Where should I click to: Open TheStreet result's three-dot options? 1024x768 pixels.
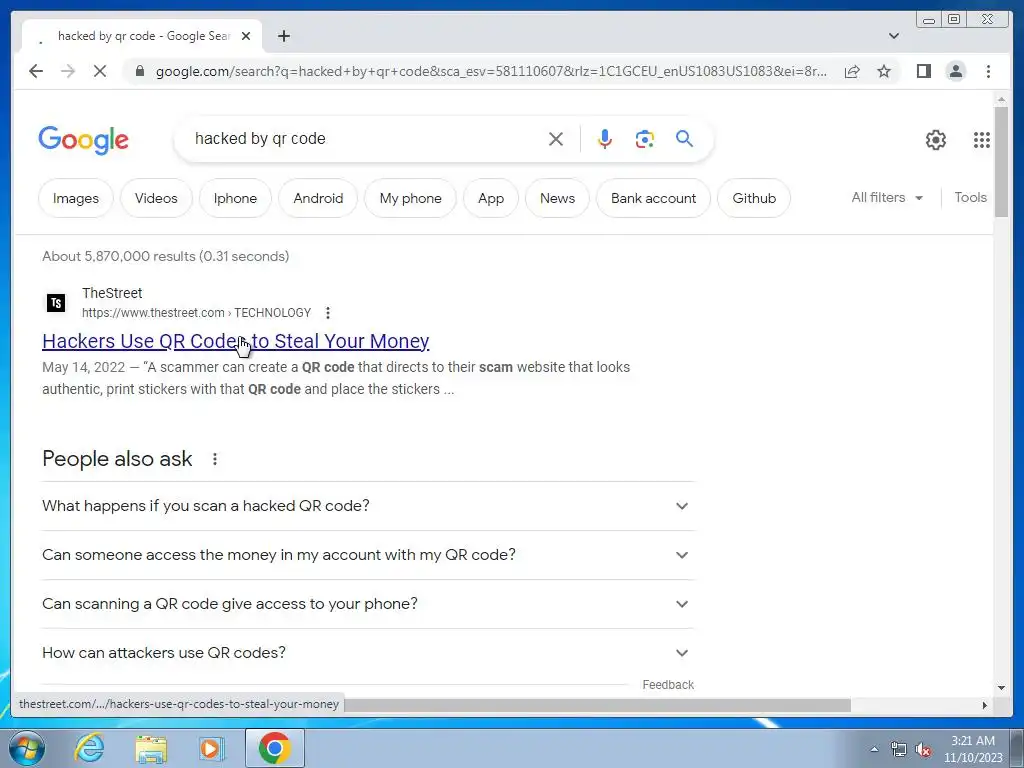click(x=328, y=313)
